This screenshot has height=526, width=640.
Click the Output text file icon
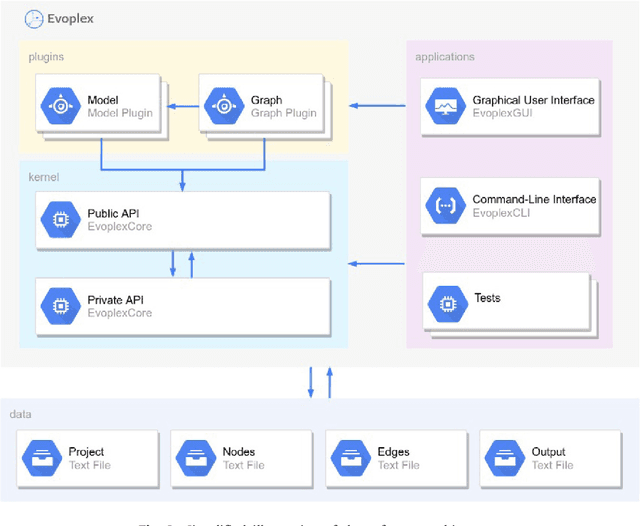pyautogui.click(x=504, y=458)
